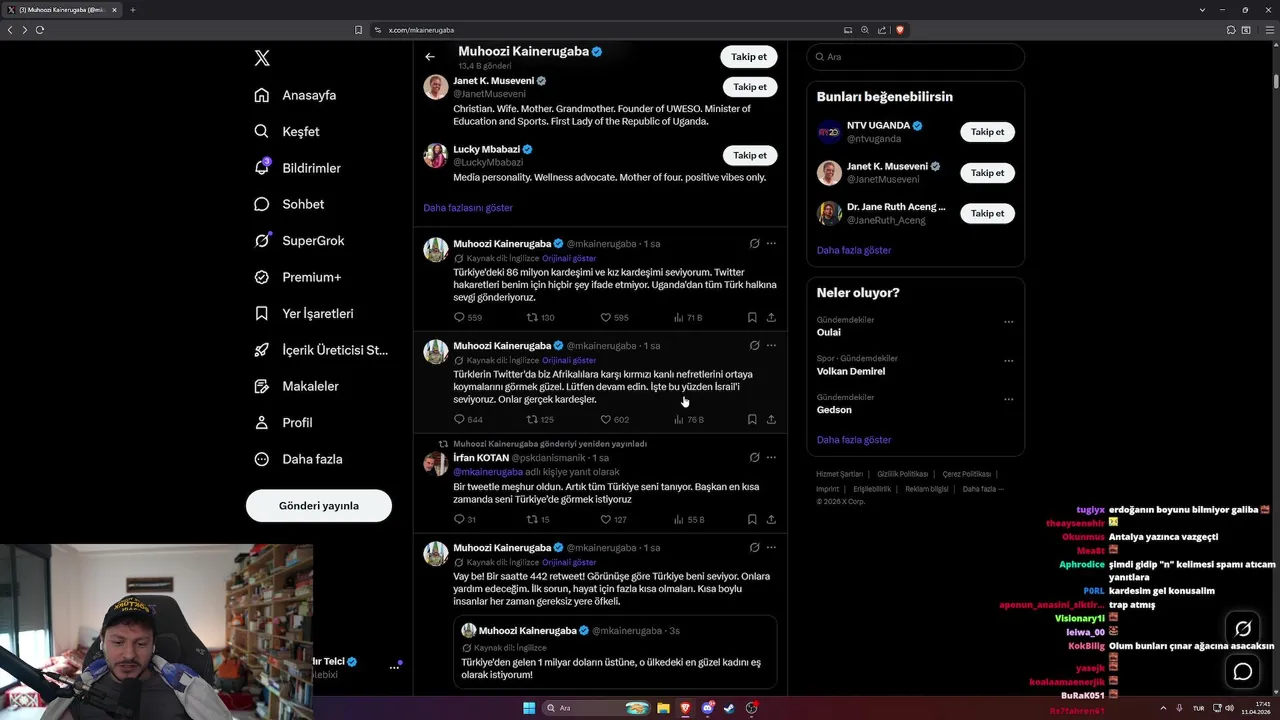The height and width of the screenshot is (720, 1280).
Task: Go to Anasayfa in the sidebar
Action: point(295,95)
